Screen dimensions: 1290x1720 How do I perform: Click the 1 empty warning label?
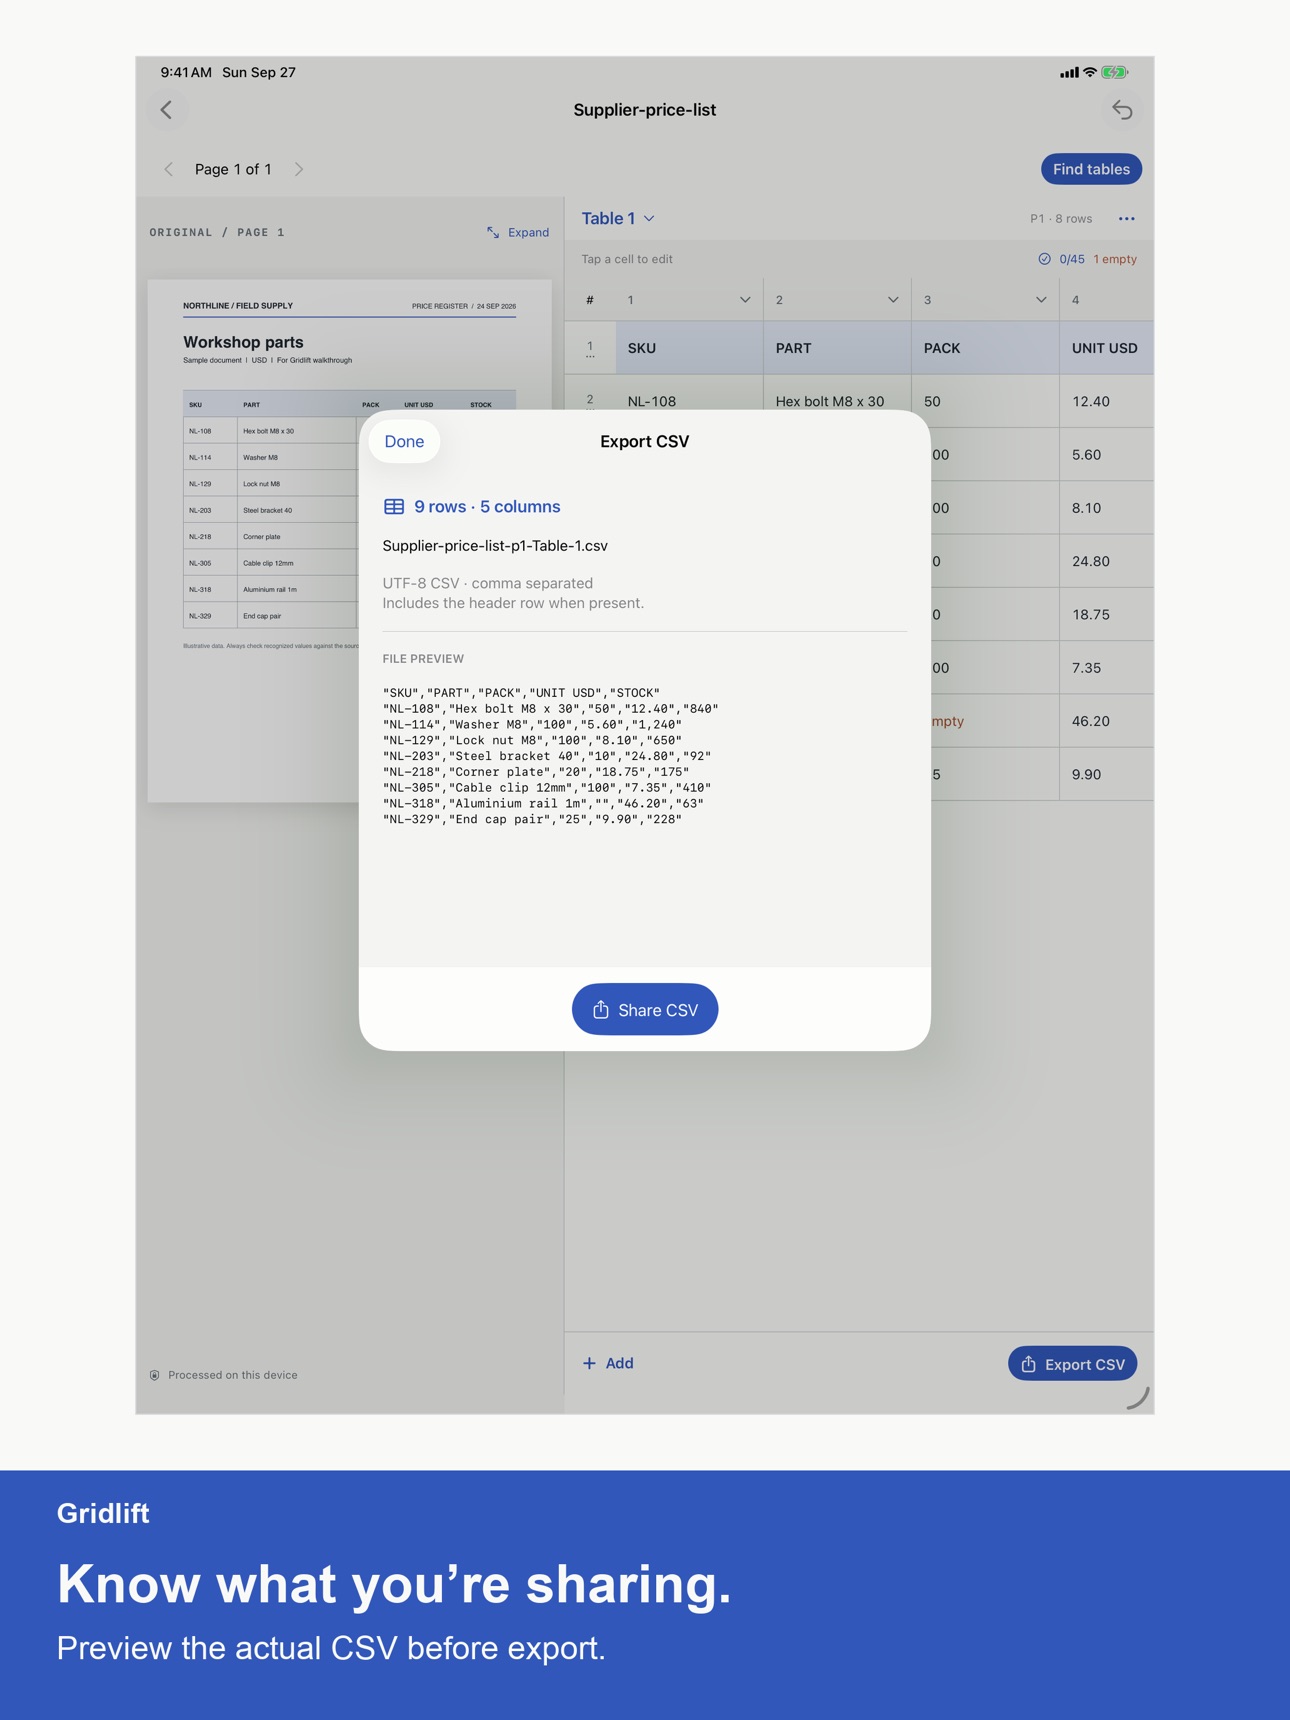(x=1115, y=259)
